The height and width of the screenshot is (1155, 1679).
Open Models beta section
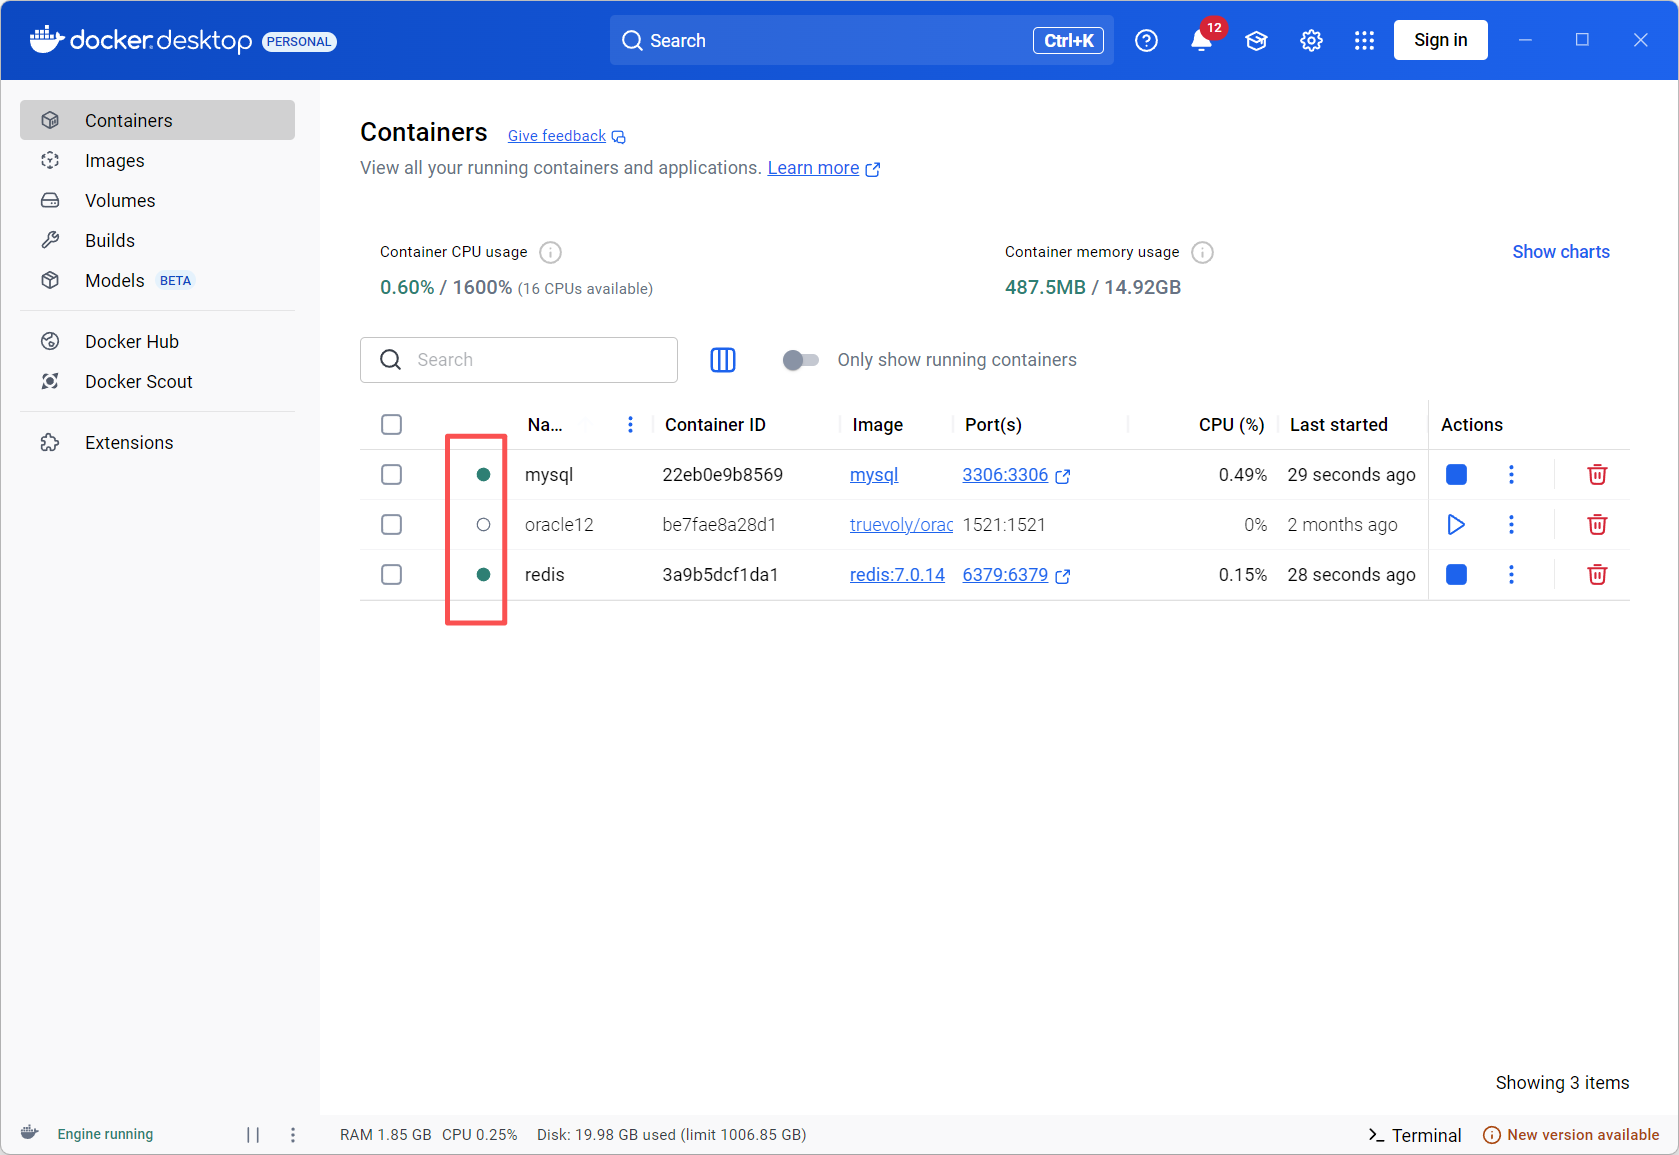(157, 280)
